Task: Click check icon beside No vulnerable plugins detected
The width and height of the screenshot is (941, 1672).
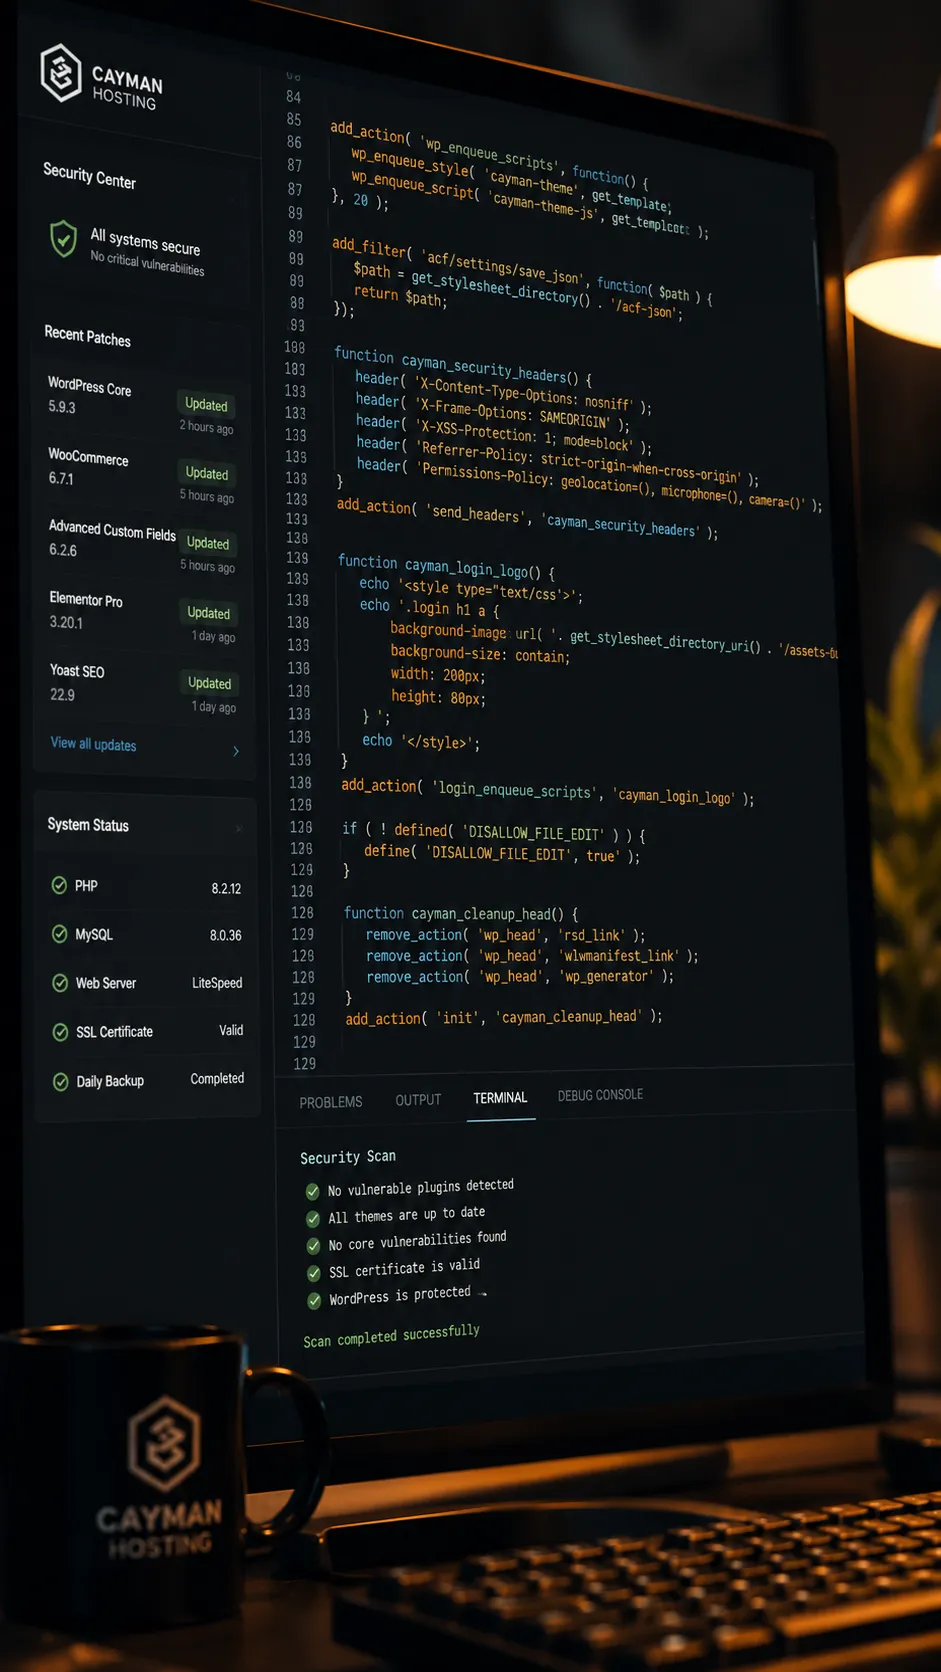Action: click(312, 1191)
